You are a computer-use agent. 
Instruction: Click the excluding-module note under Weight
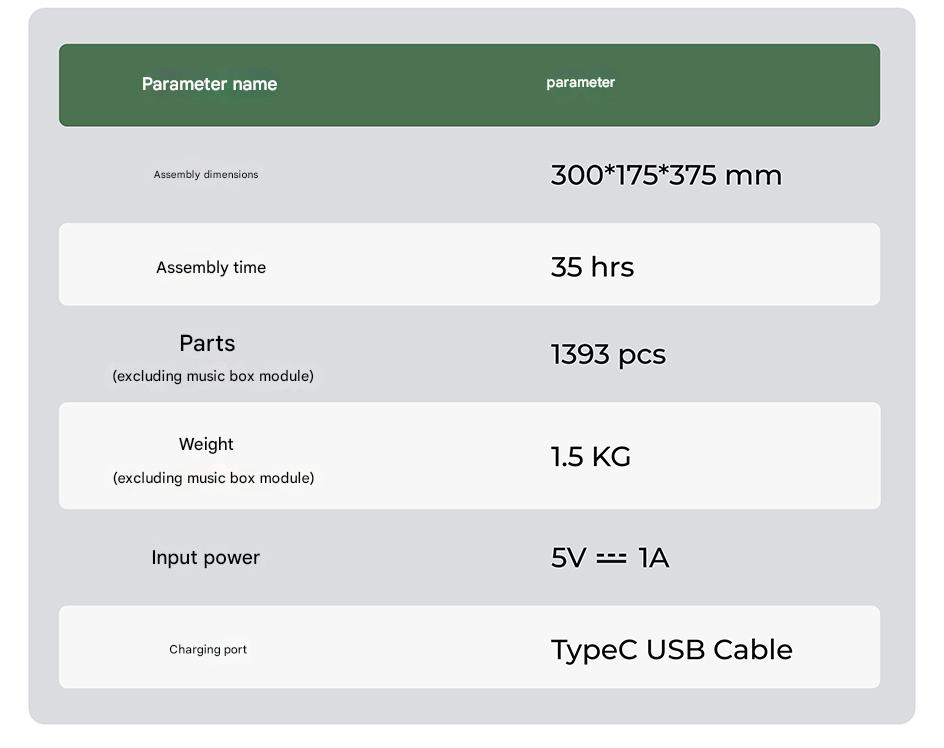point(213,478)
